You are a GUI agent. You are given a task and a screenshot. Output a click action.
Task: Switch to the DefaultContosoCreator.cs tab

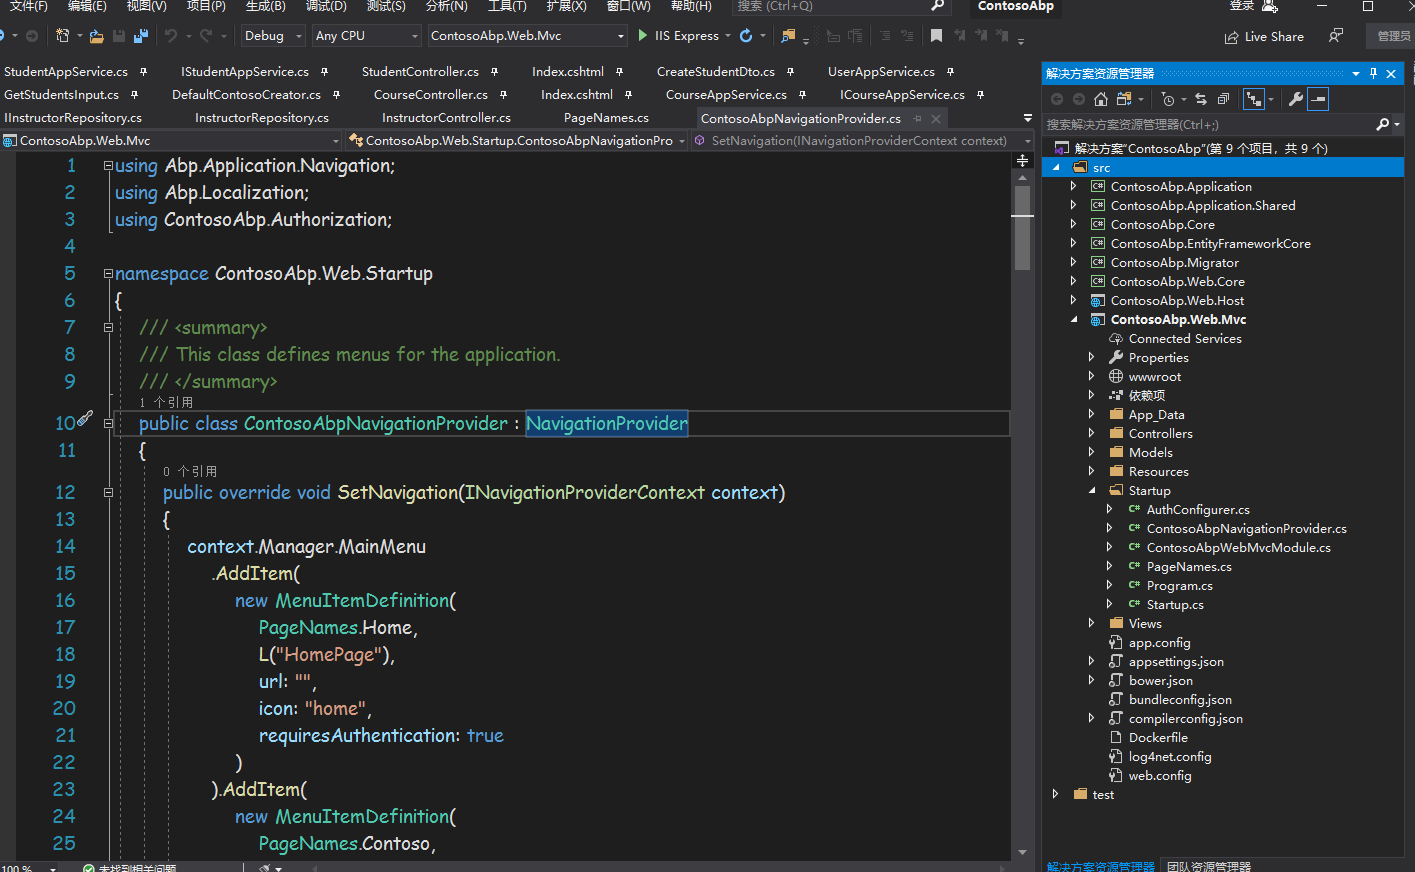click(x=246, y=95)
